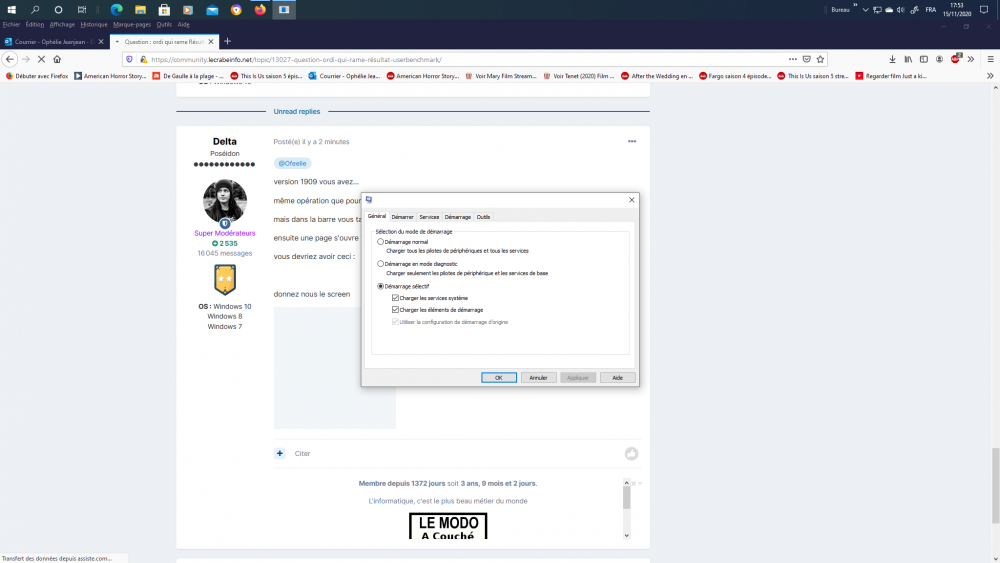Launch Microsoft Edge from the taskbar
1000x563 pixels.
point(117,10)
